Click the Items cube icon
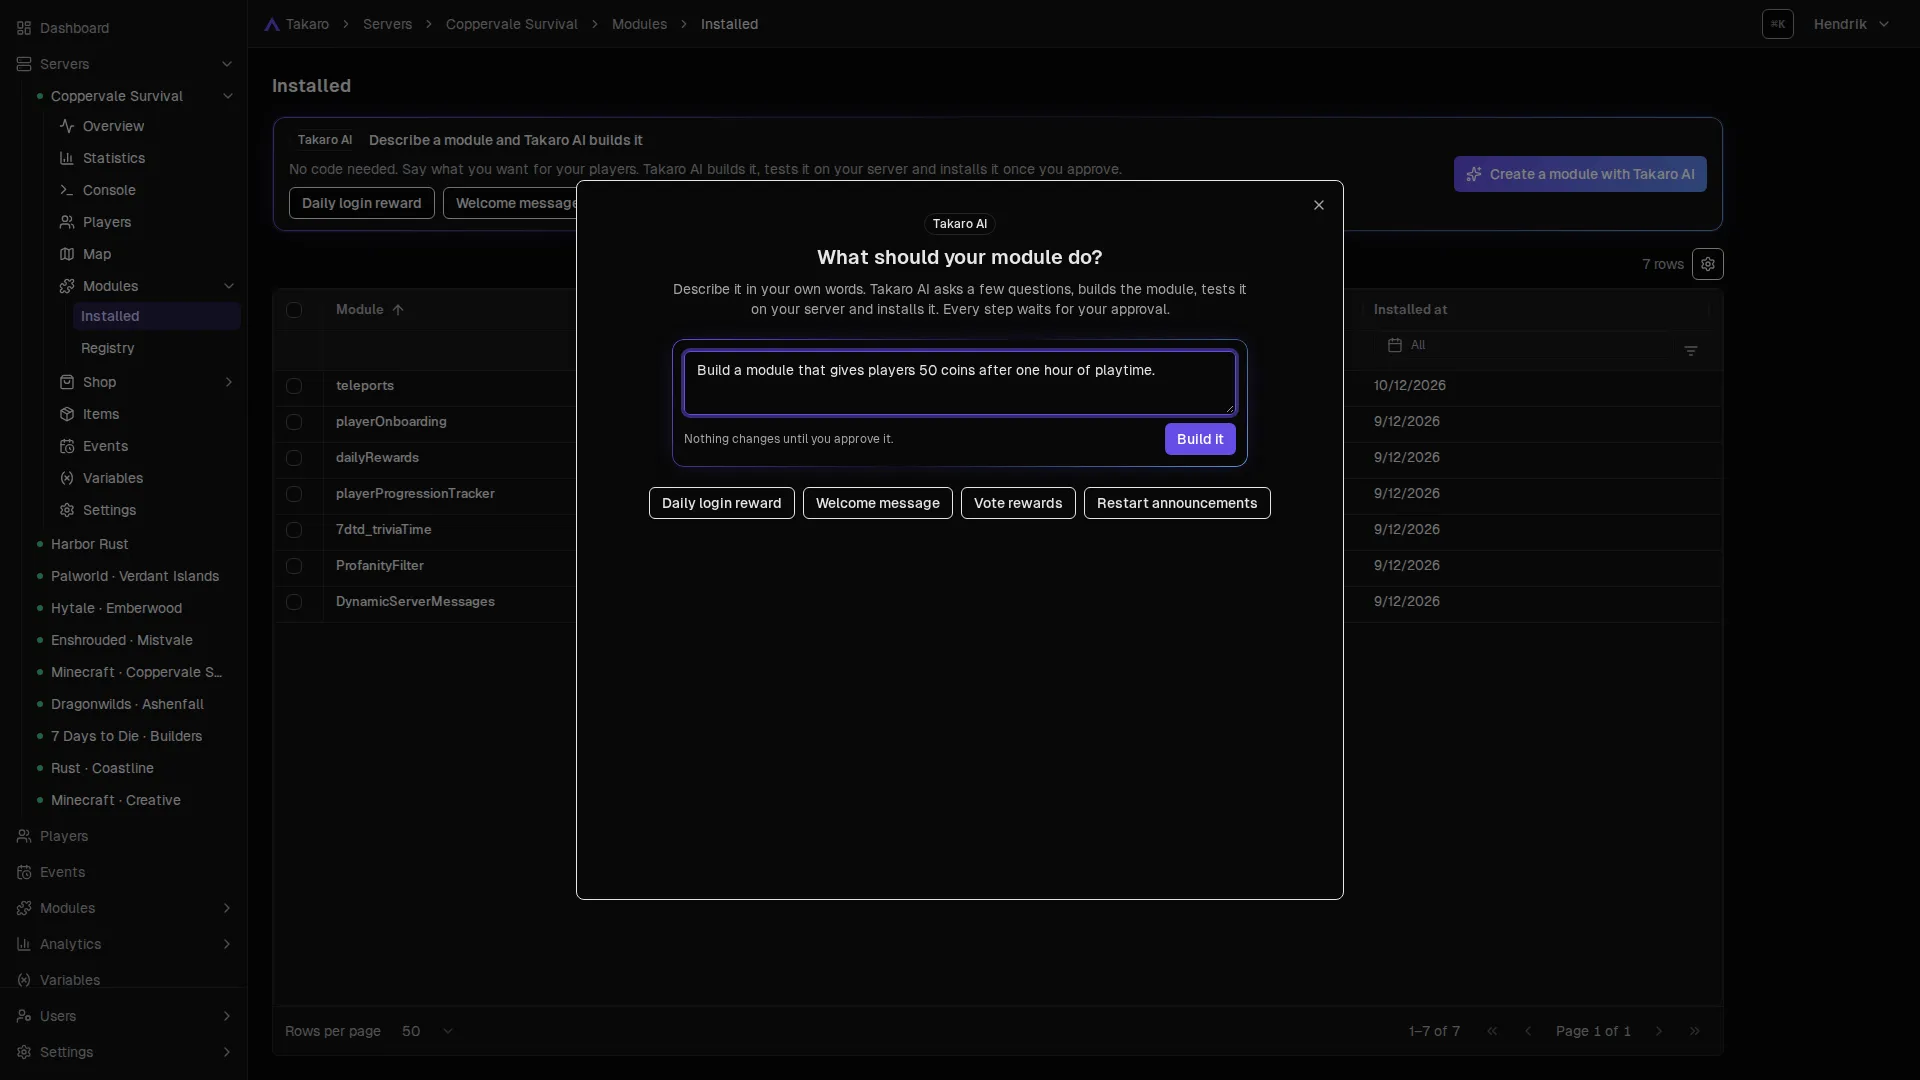 67,414
